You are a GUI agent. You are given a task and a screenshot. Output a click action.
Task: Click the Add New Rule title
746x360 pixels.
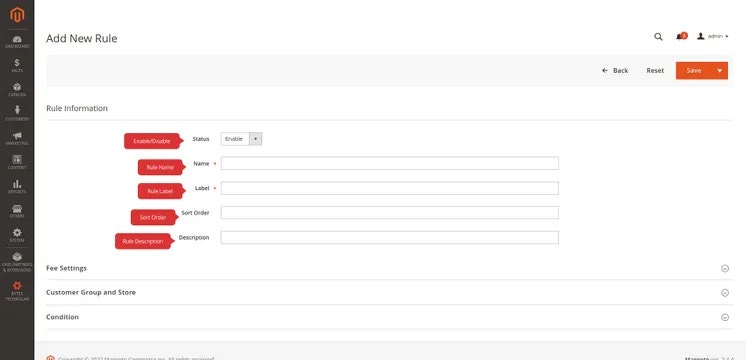click(x=81, y=39)
